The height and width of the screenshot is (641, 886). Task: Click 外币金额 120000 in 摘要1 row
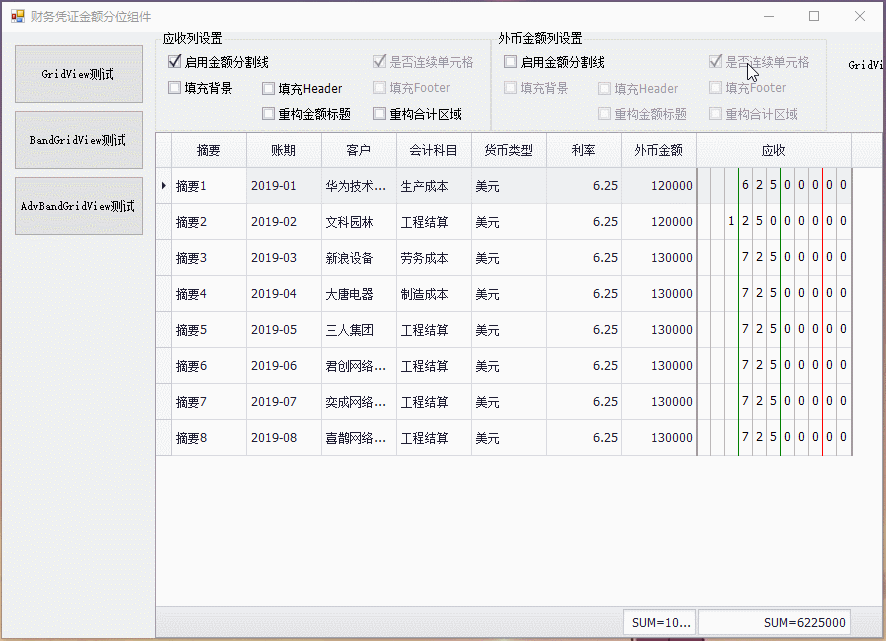659,185
